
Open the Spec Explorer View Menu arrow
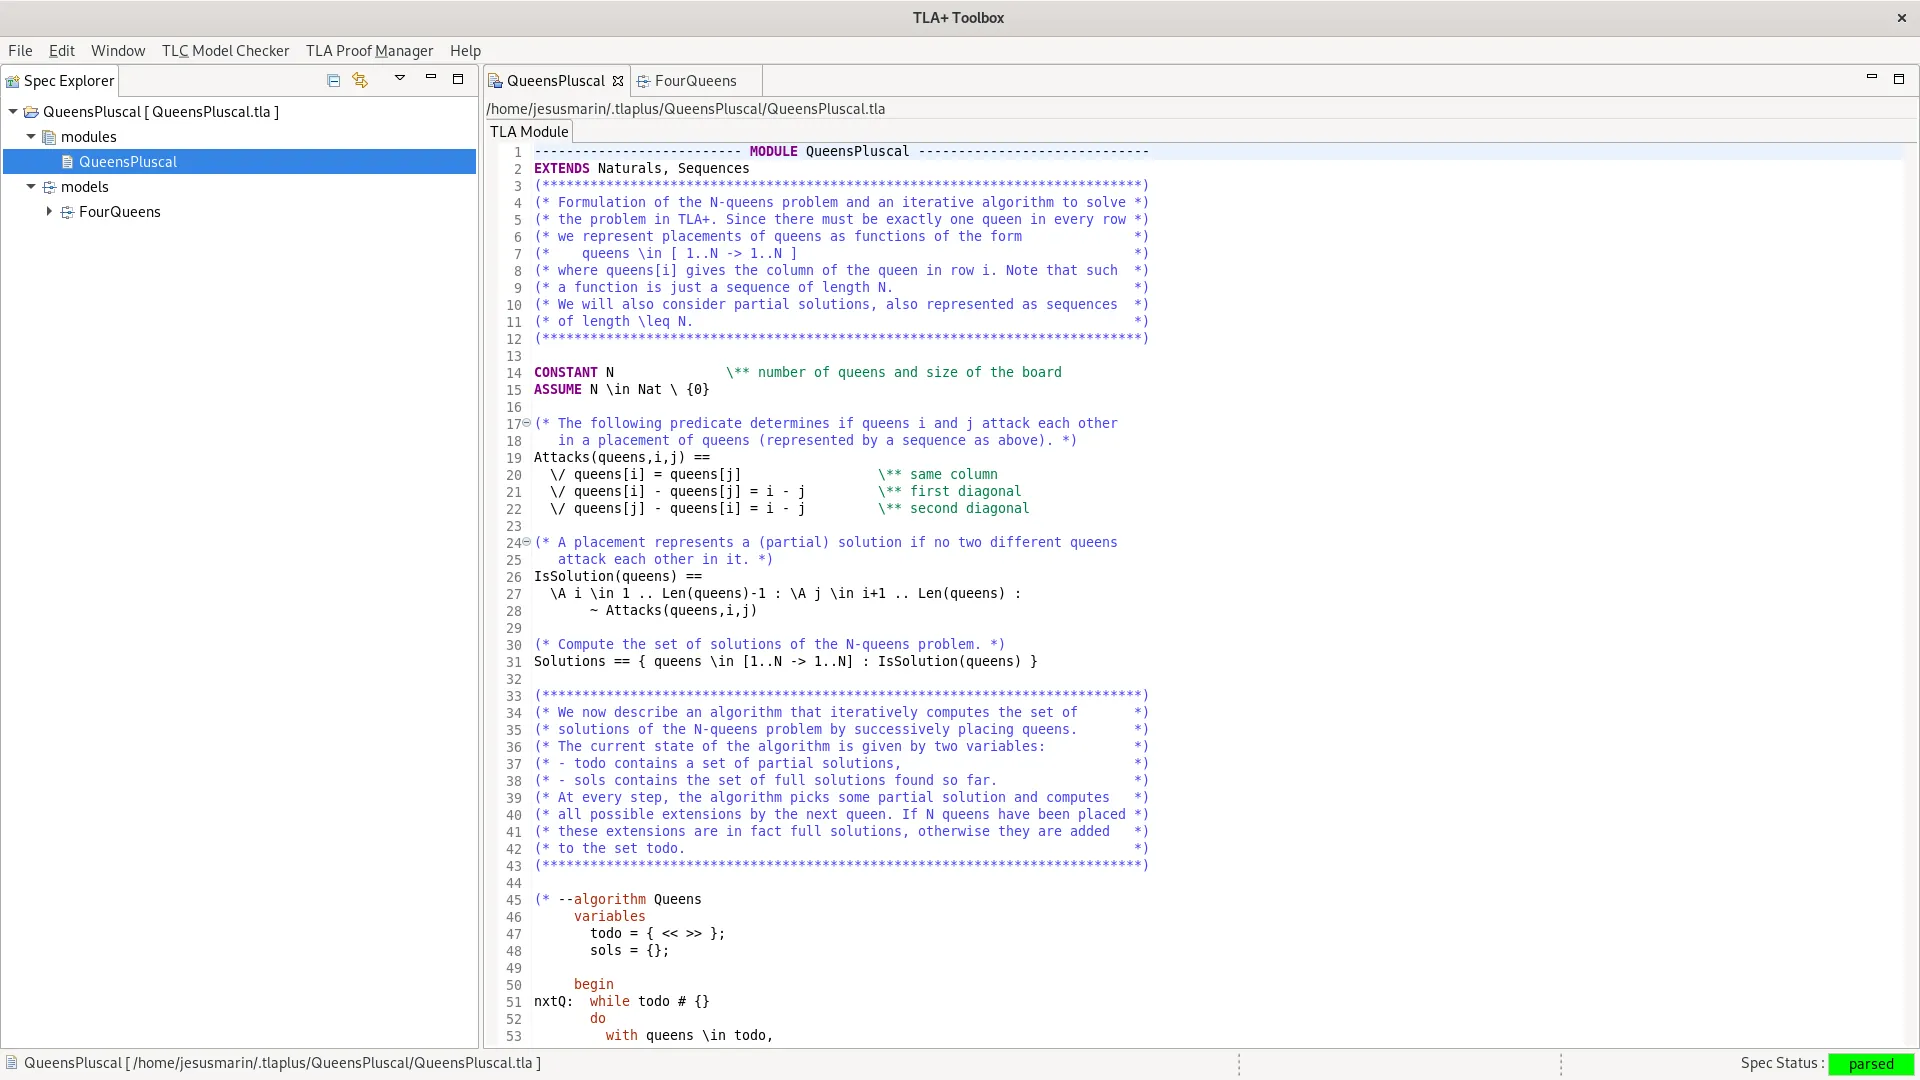coord(400,78)
